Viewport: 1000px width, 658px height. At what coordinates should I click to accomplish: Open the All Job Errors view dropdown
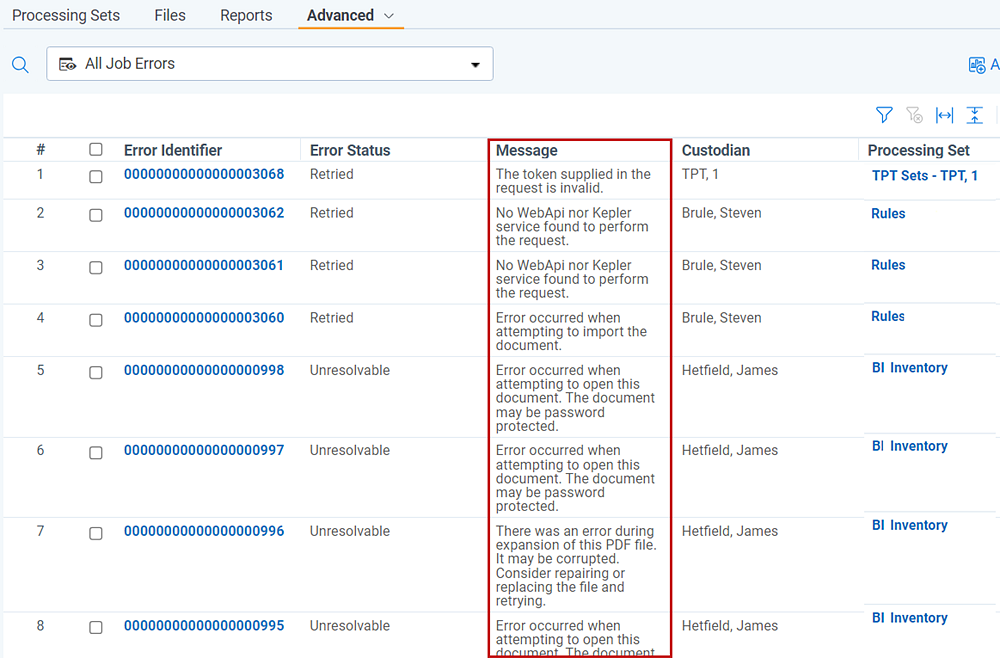[270, 64]
